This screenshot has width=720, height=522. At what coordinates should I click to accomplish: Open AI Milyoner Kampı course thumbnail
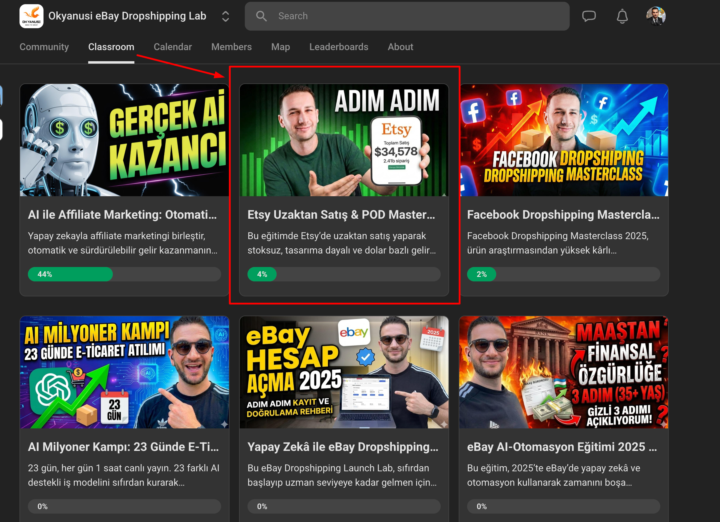[x=124, y=372]
